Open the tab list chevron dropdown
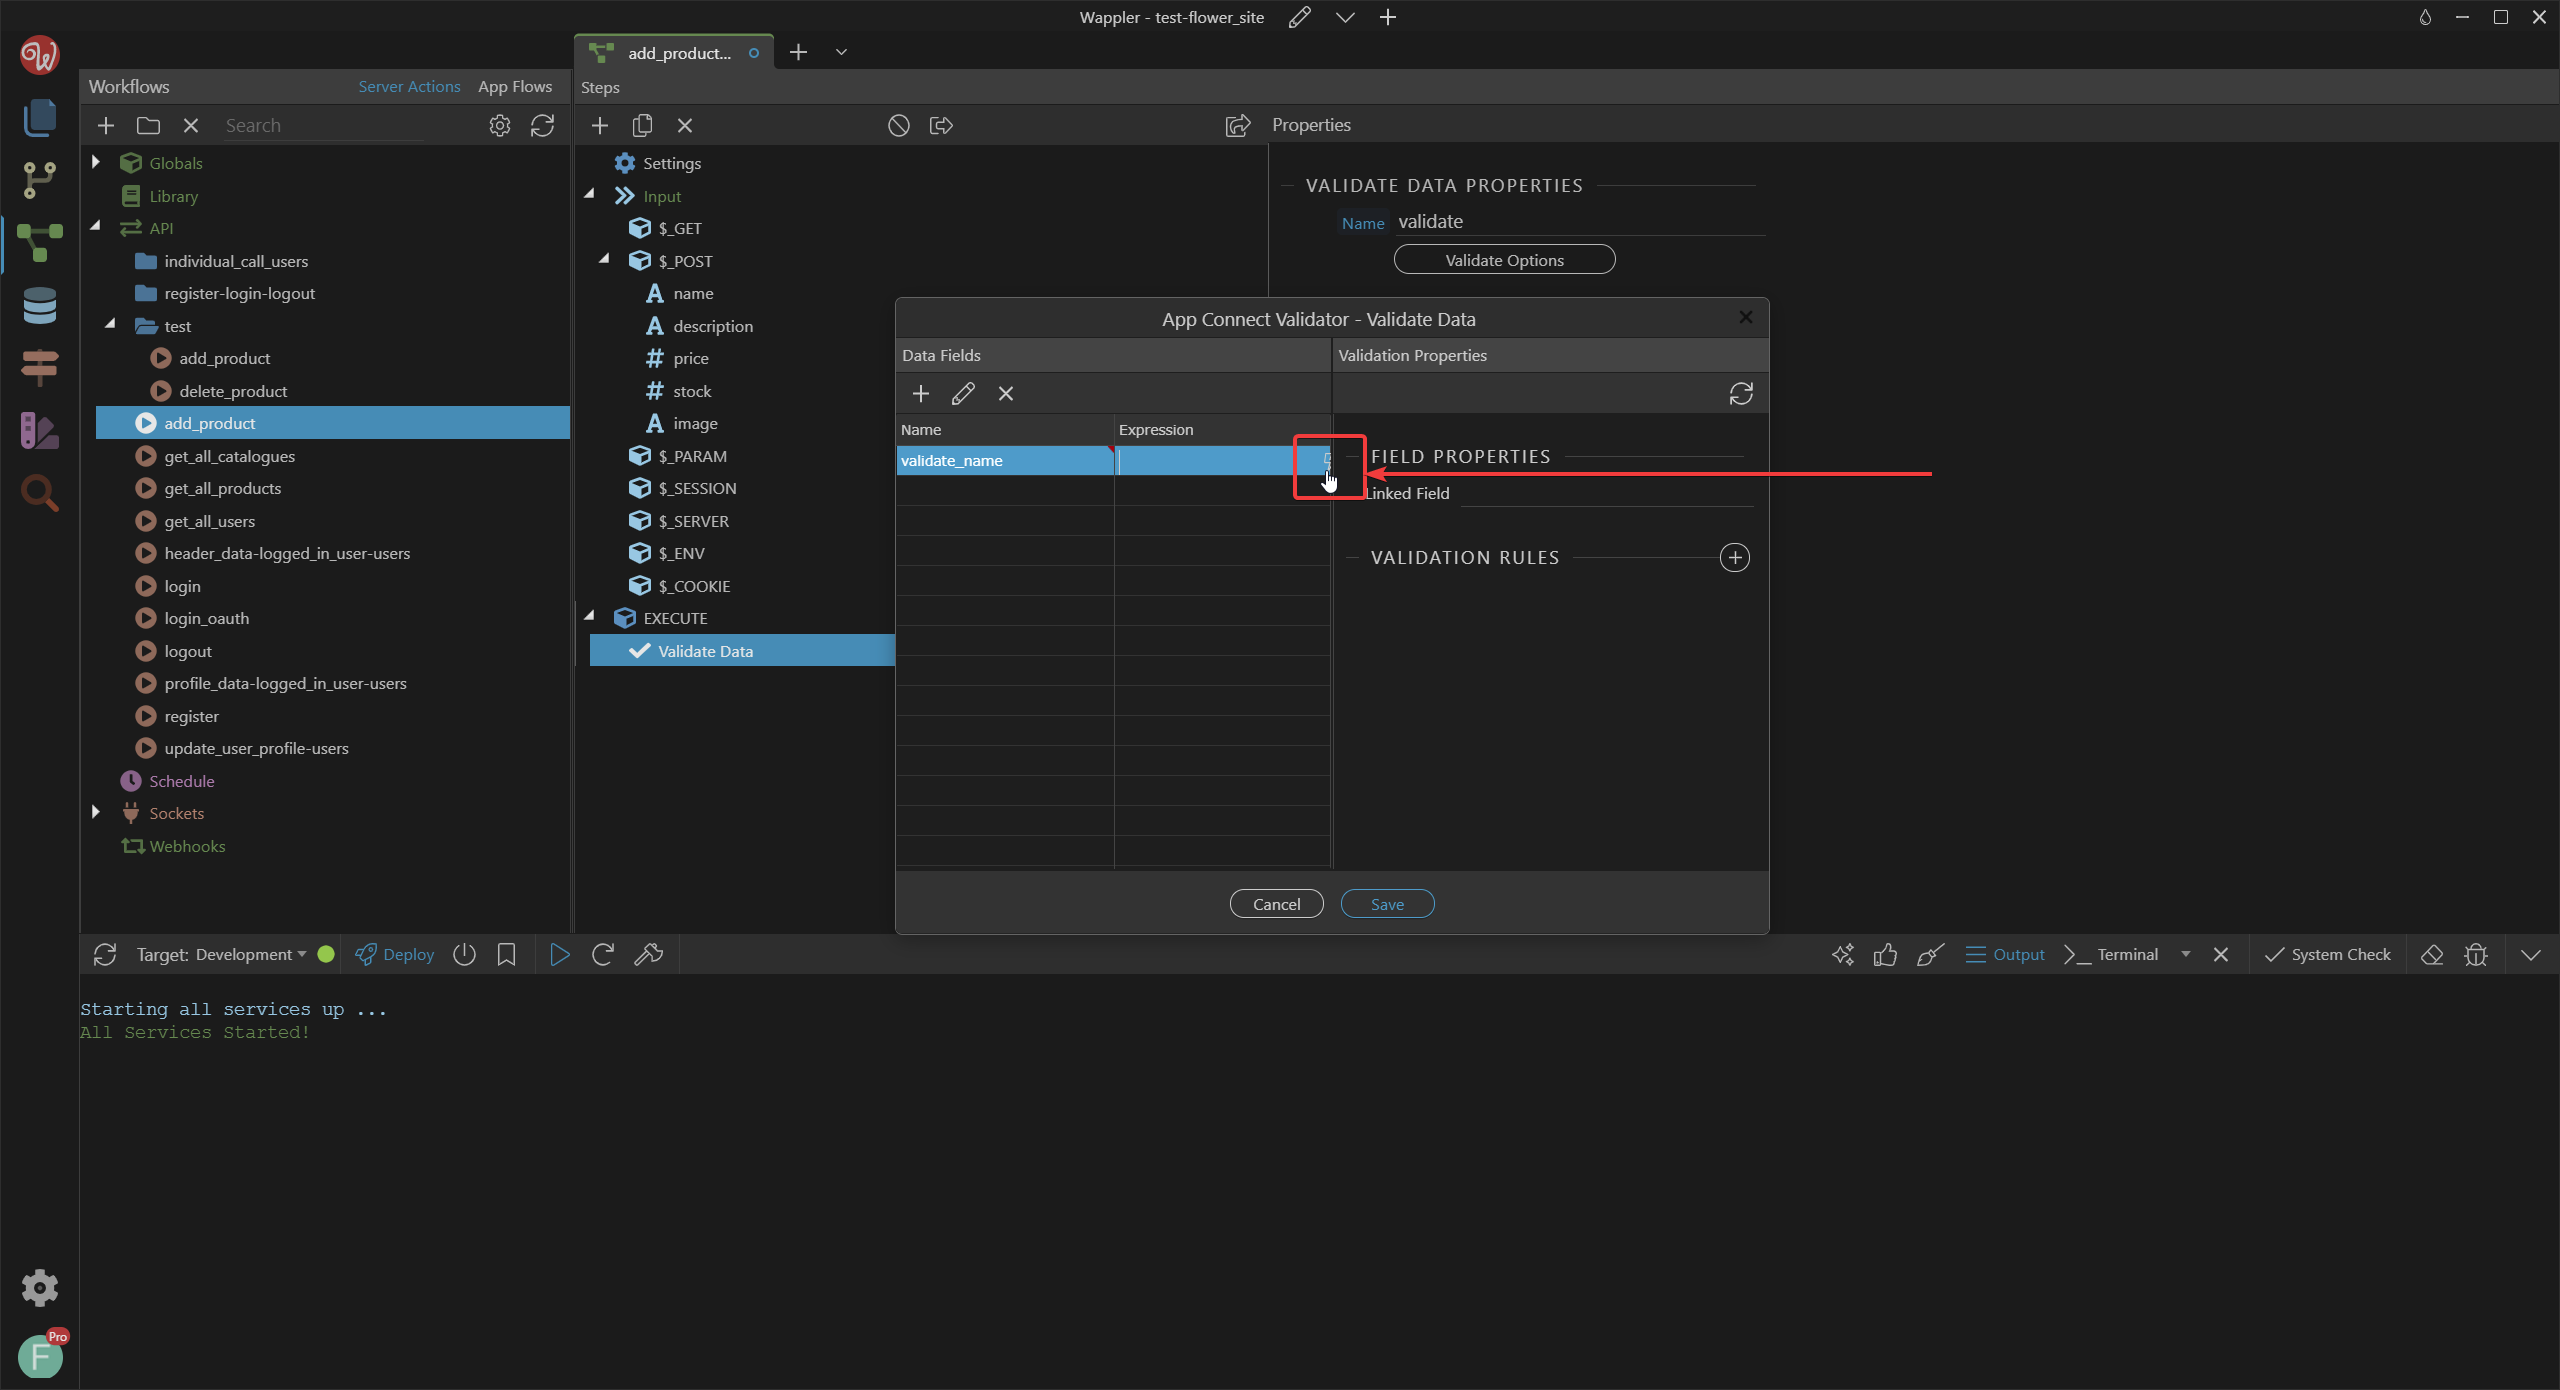Viewport: 2560px width, 1390px height. tap(841, 52)
